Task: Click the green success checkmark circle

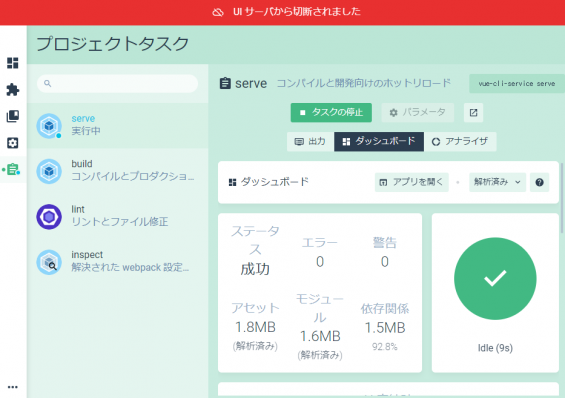Action: [x=495, y=278]
